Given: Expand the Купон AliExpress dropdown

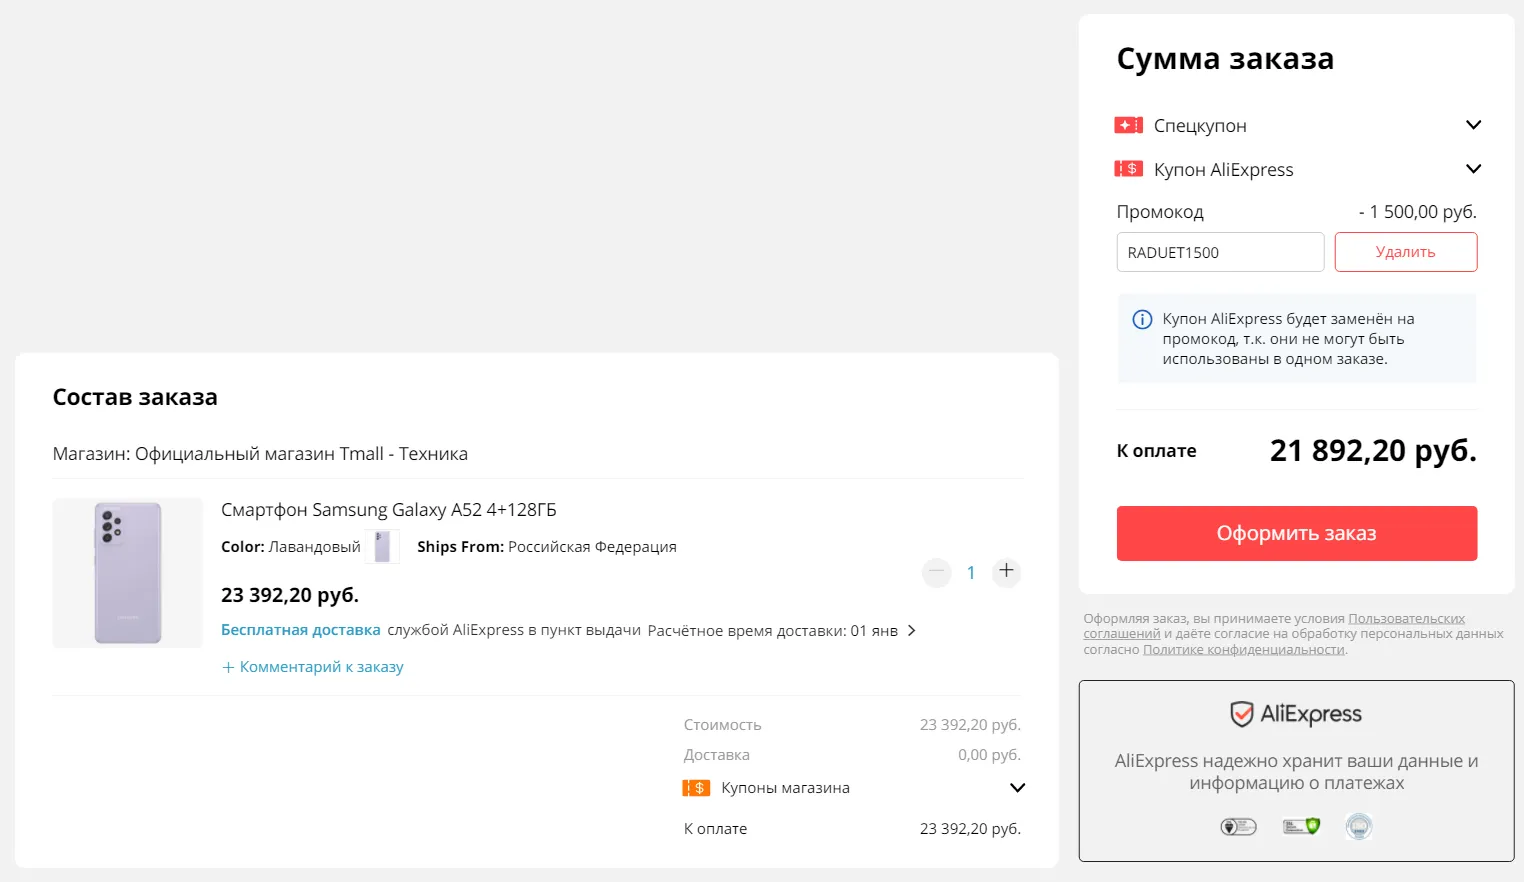Looking at the screenshot, I should click(1472, 169).
